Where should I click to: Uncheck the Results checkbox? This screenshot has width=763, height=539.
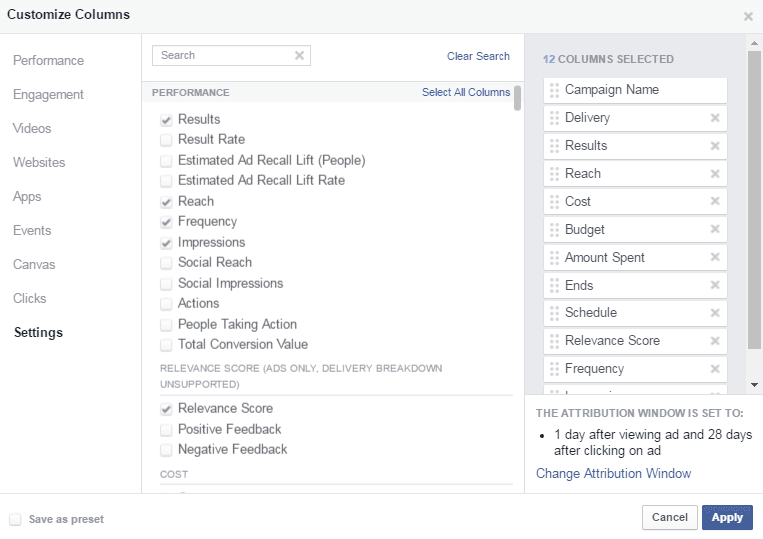click(x=166, y=120)
